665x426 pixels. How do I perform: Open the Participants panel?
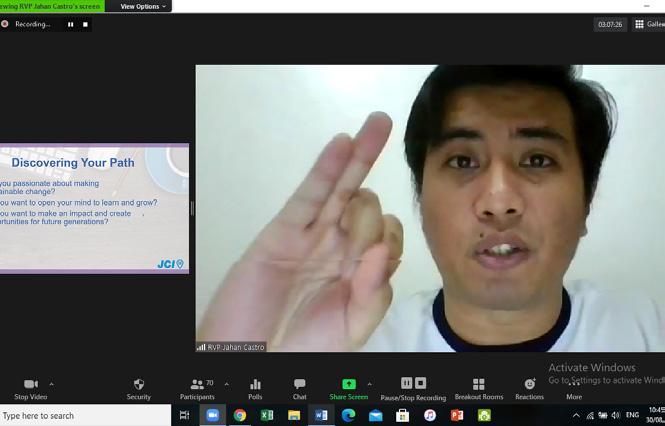[197, 389]
